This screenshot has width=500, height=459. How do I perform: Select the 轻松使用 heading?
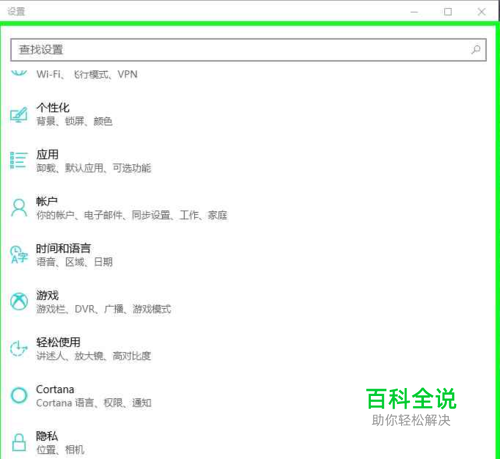point(58,342)
